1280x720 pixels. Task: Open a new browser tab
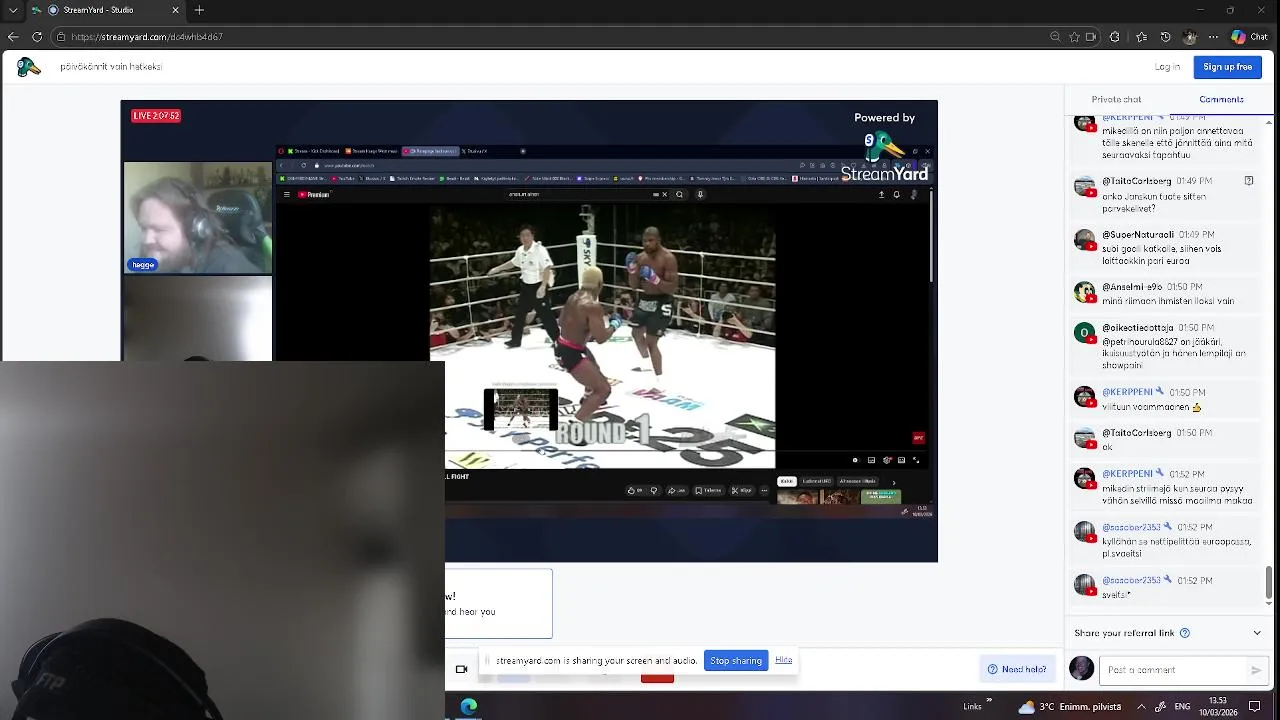click(199, 10)
